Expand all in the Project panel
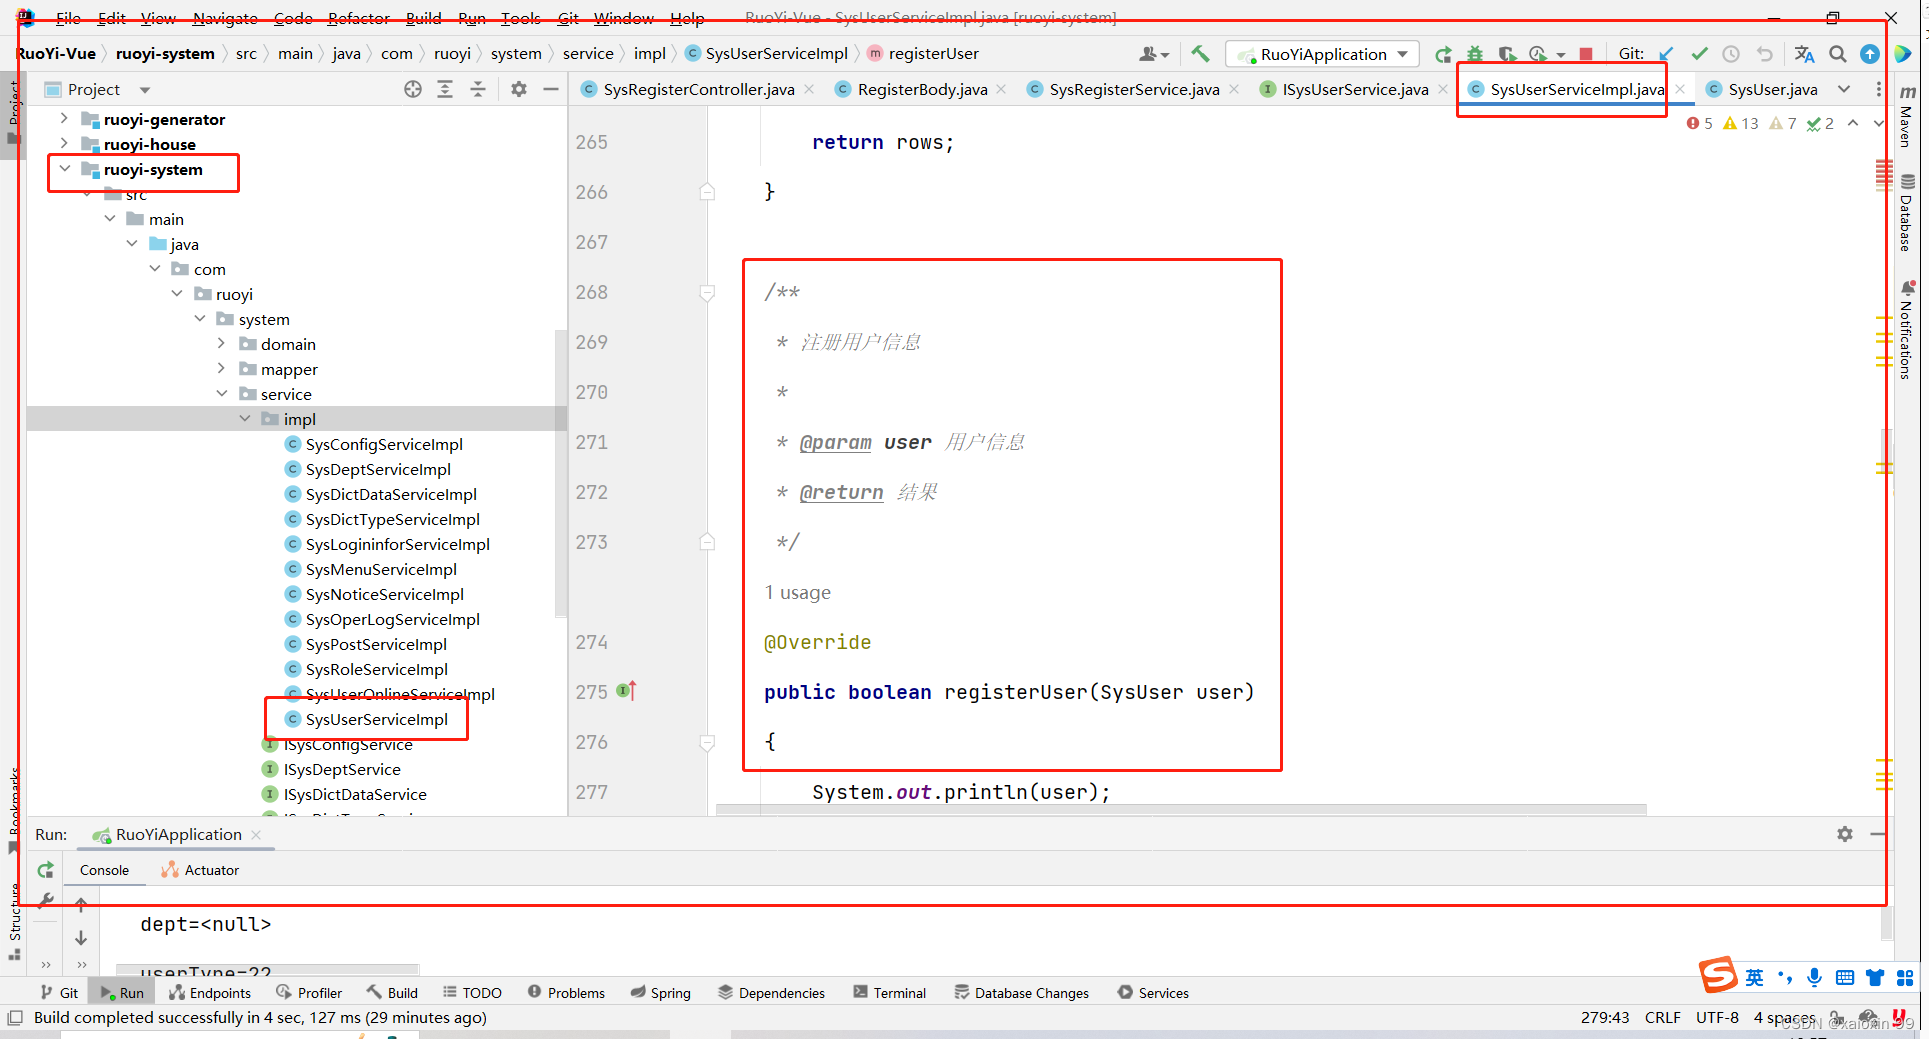Viewport: 1929px width, 1039px height. click(445, 89)
